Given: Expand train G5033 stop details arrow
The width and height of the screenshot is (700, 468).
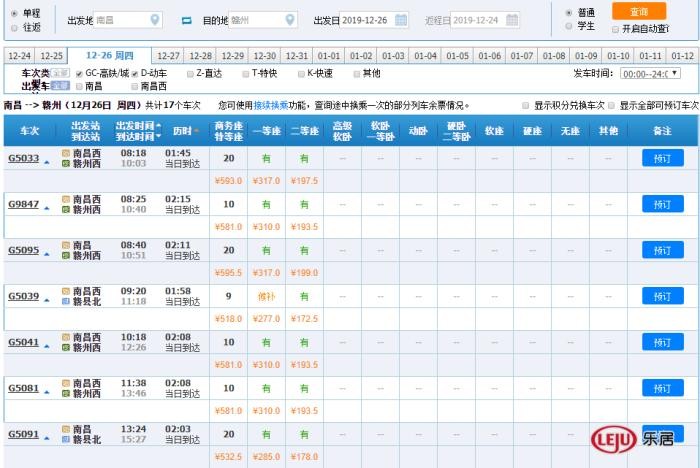Looking at the screenshot, I should coord(46,160).
